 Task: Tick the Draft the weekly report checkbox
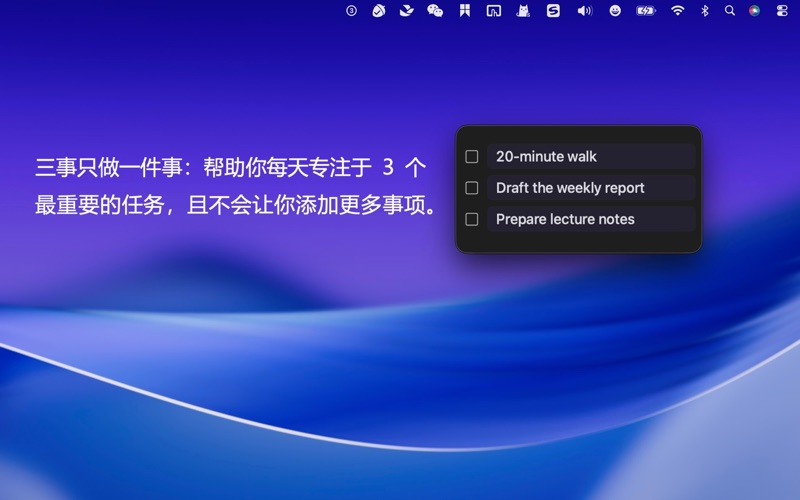pyautogui.click(x=472, y=188)
